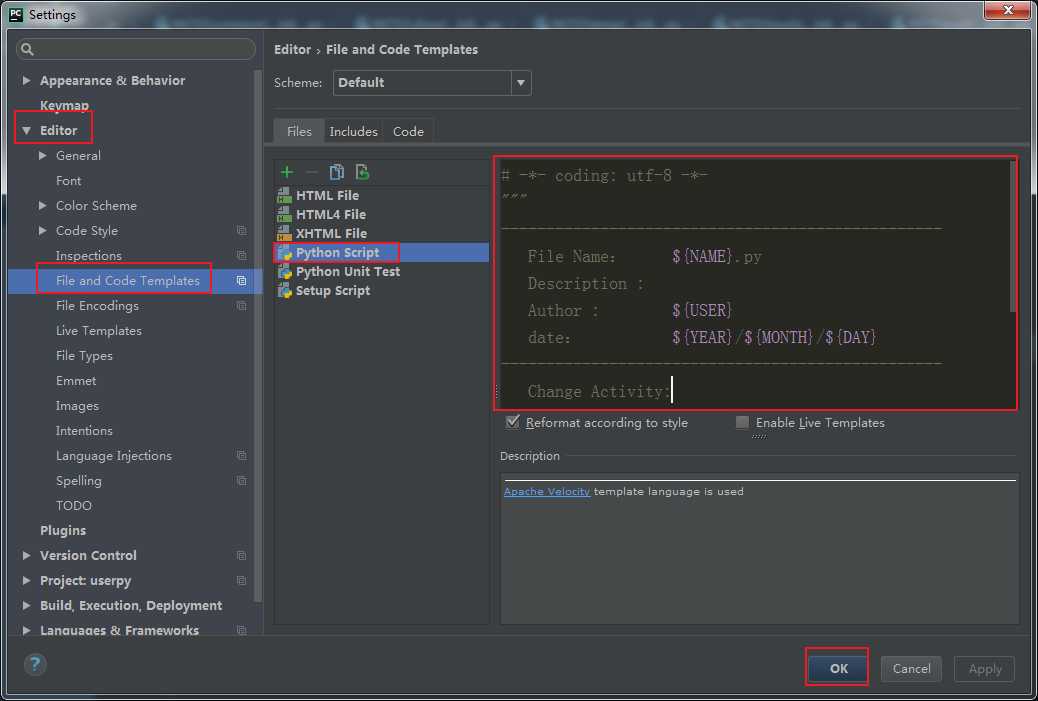
Task: Switch to the Files tab
Action: (299, 131)
